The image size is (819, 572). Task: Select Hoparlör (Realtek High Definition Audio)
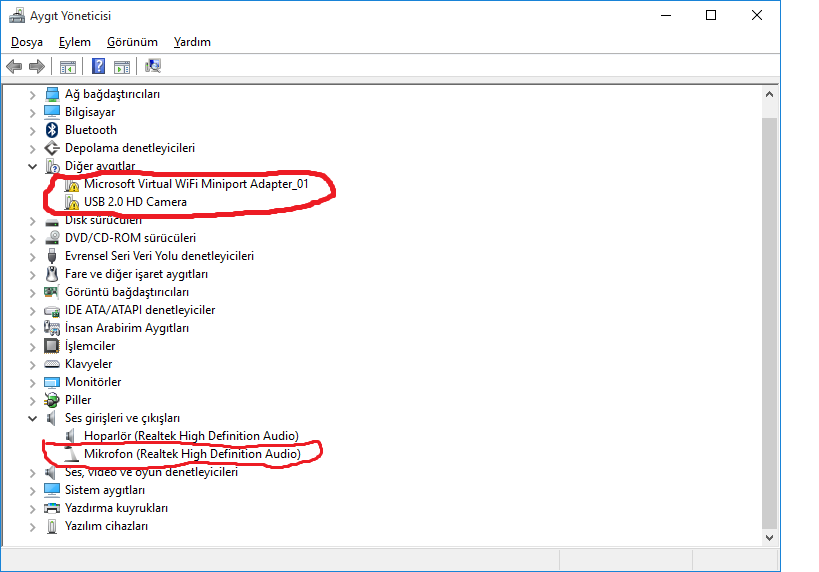[x=191, y=436]
